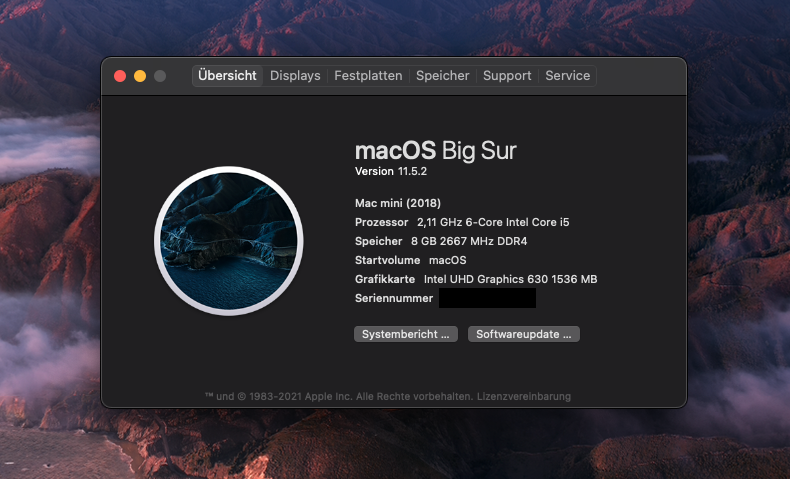Open the Support tab

[507, 76]
